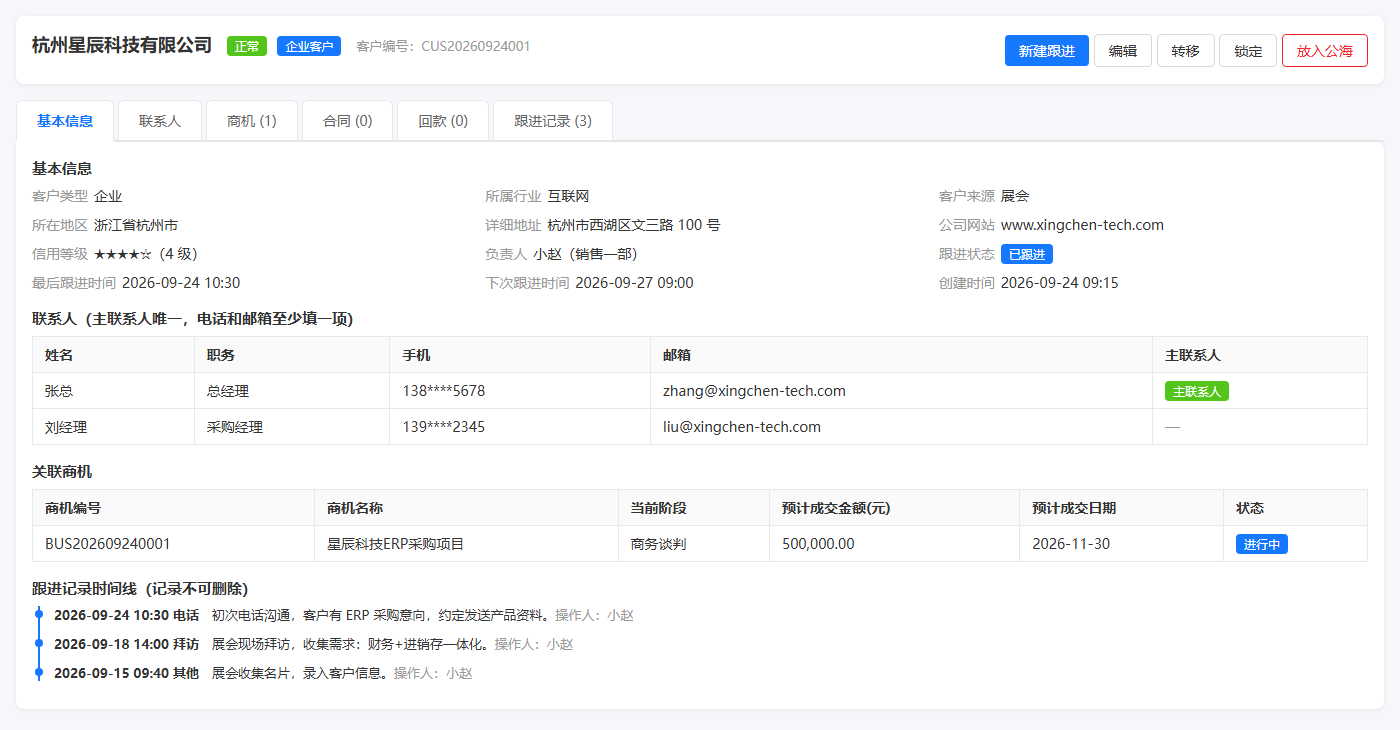This screenshot has width=1400, height=730.
Task: Select contact name 张总
Action: pyautogui.click(x=59, y=391)
